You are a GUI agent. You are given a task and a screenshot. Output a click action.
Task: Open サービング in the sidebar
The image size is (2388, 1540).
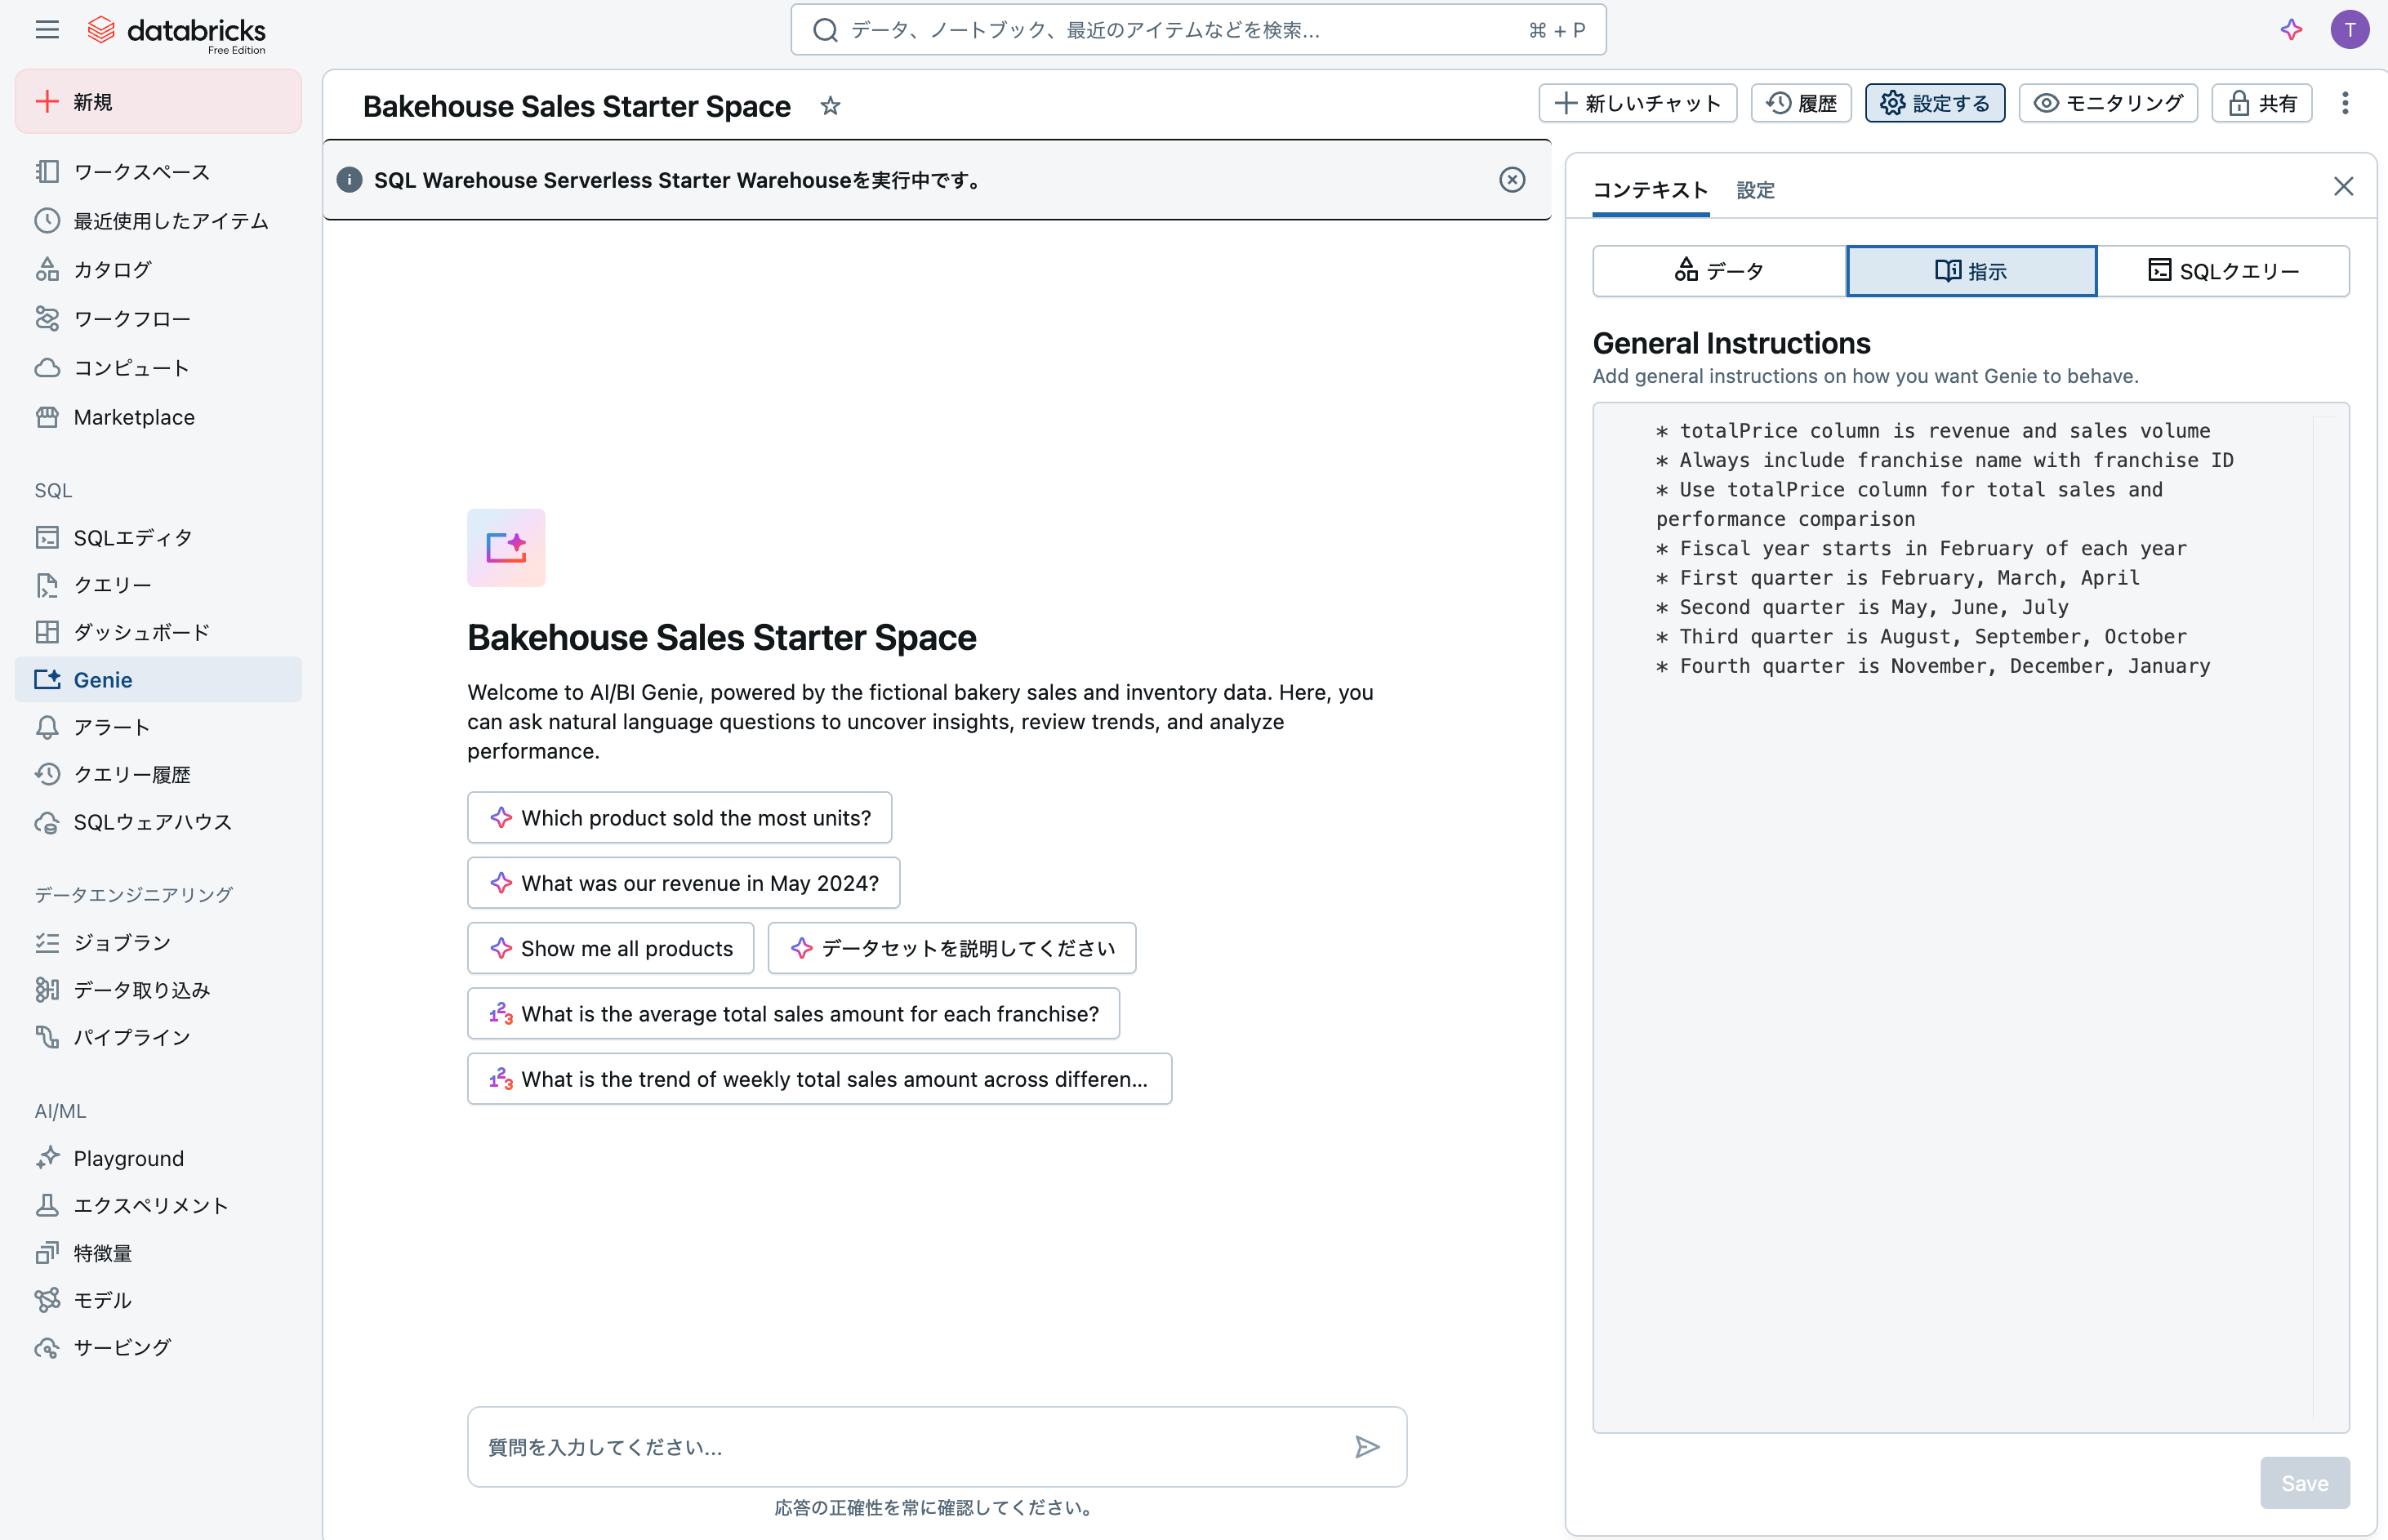(x=158, y=1348)
